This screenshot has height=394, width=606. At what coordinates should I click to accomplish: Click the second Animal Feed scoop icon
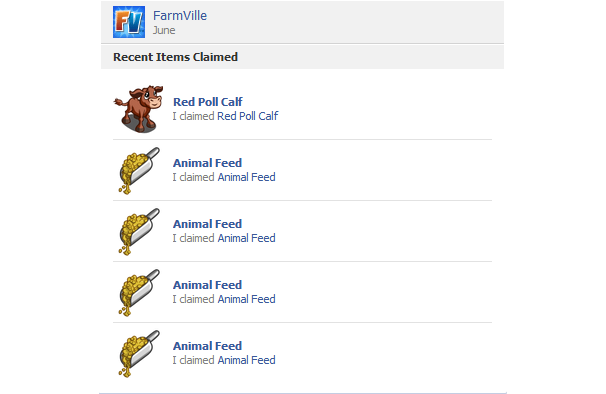pyautogui.click(x=139, y=231)
